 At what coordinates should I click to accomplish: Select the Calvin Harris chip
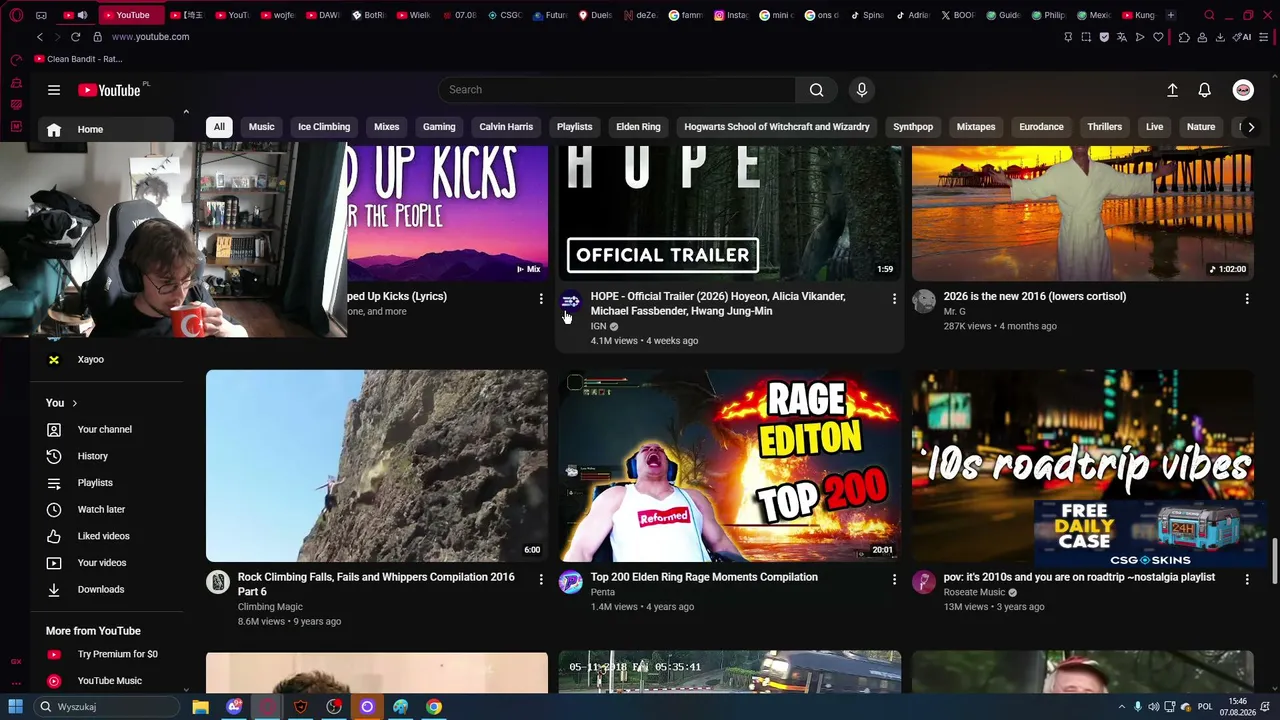point(506,127)
